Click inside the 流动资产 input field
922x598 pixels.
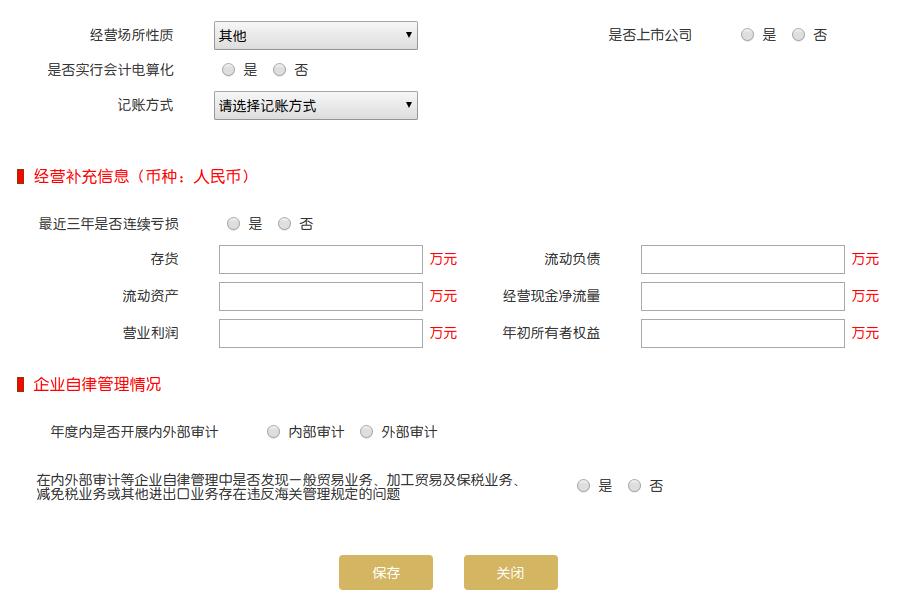tap(320, 296)
